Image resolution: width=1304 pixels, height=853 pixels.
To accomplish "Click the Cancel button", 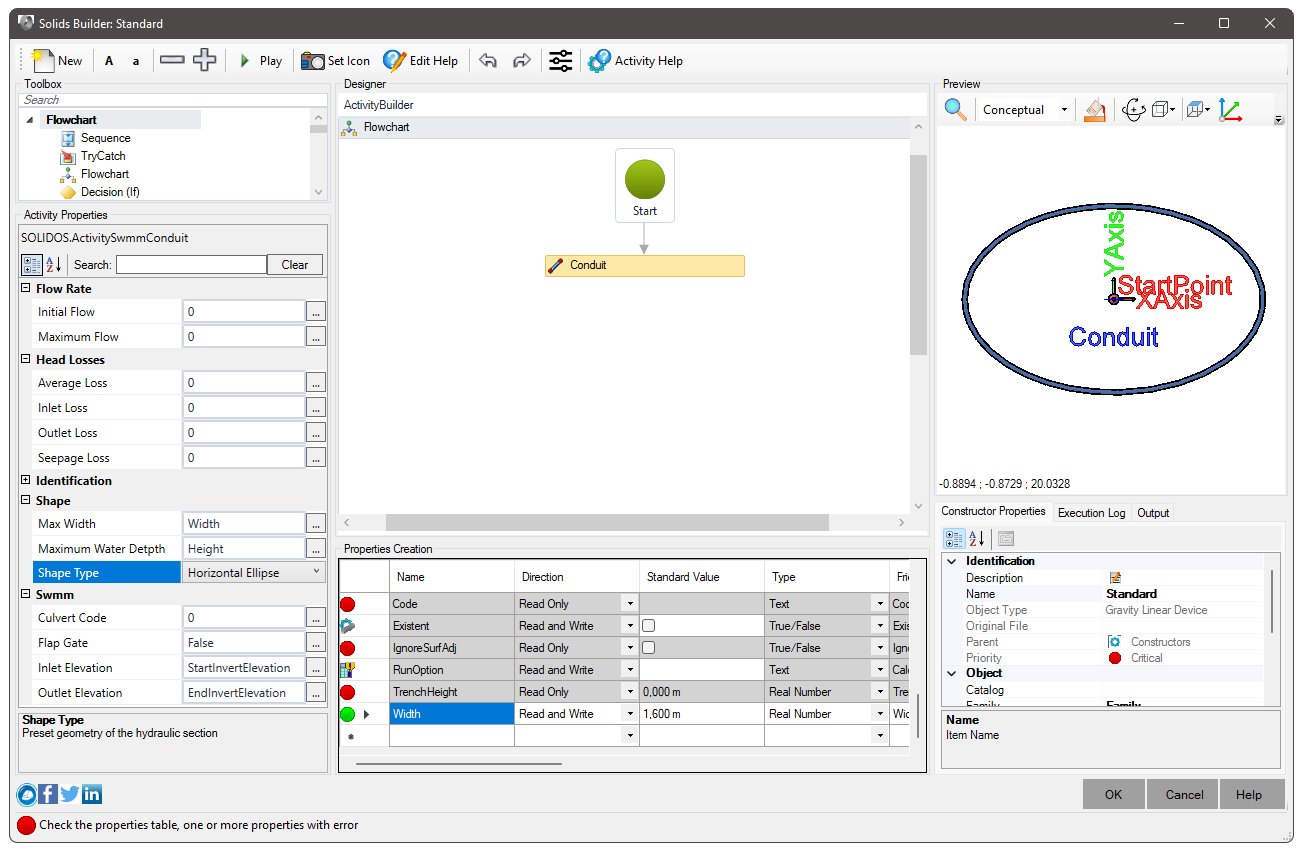I will click(x=1184, y=795).
